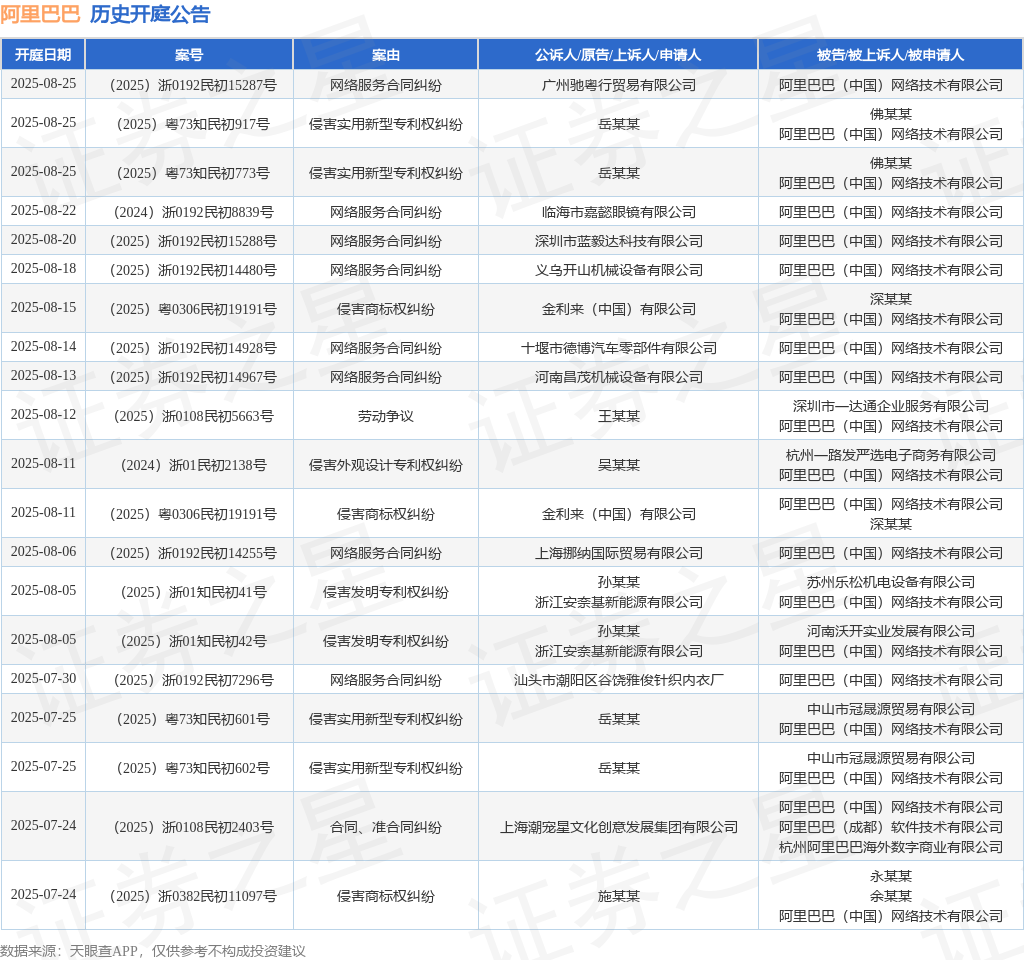Viewport: 1024px width, 960px height.
Task: Click the 被告/被上诉人/被申请人 column header
Action: pos(890,55)
